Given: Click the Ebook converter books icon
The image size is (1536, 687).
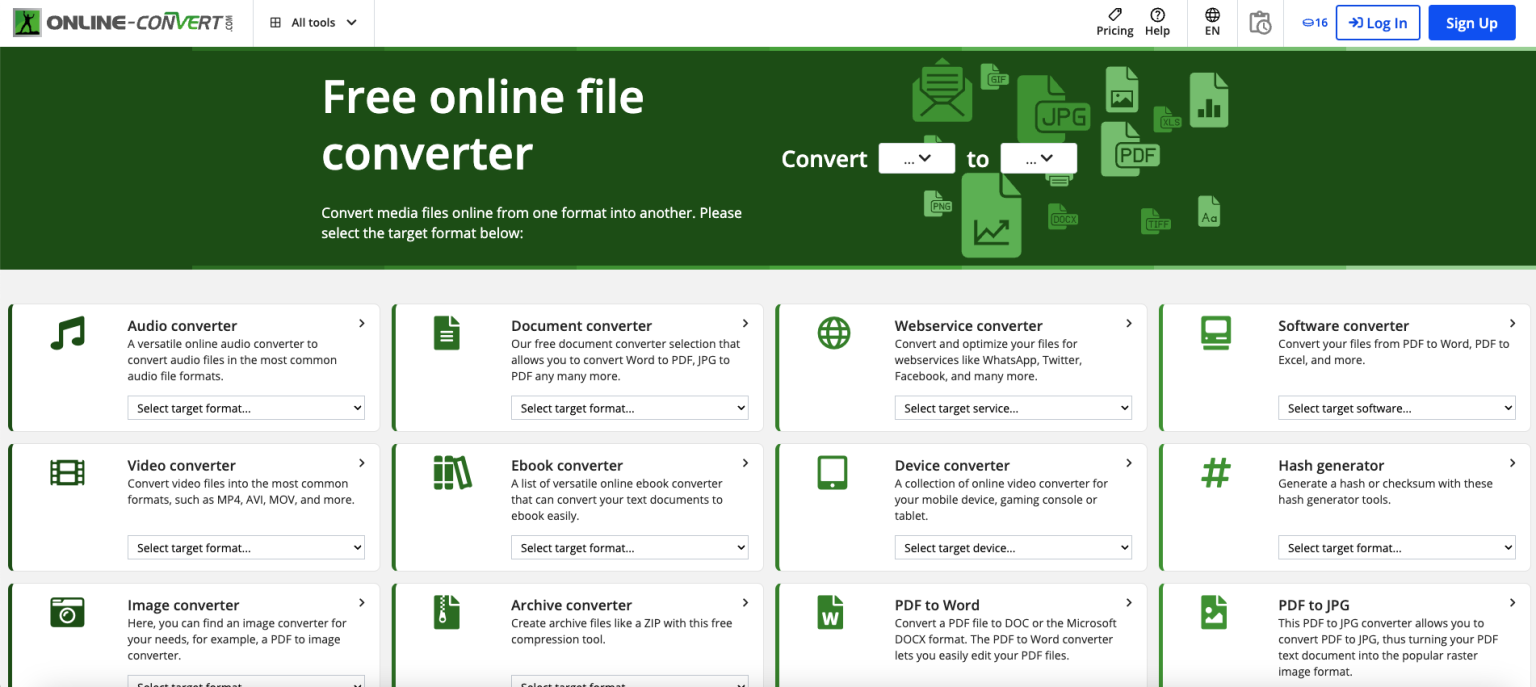Looking at the screenshot, I should click(x=451, y=472).
